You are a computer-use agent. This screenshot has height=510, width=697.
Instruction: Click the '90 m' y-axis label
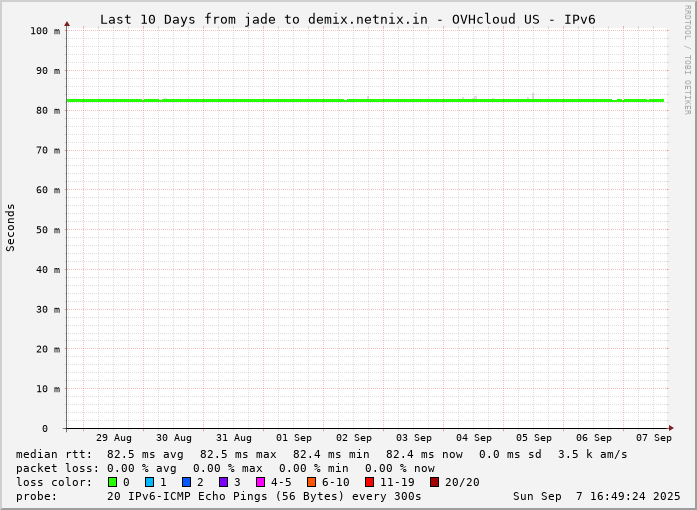click(48, 71)
